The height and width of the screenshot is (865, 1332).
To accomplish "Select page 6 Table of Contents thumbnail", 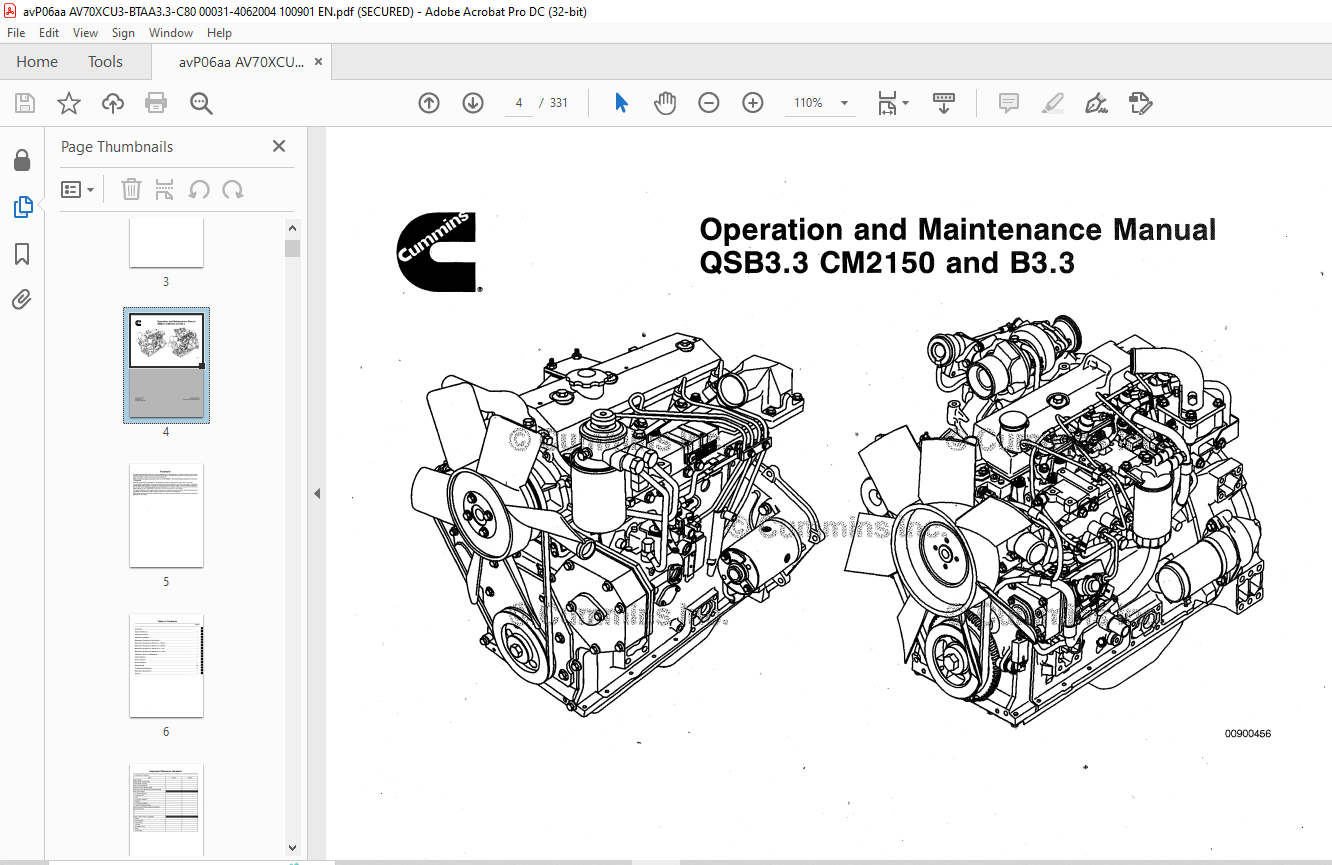I will [x=166, y=665].
